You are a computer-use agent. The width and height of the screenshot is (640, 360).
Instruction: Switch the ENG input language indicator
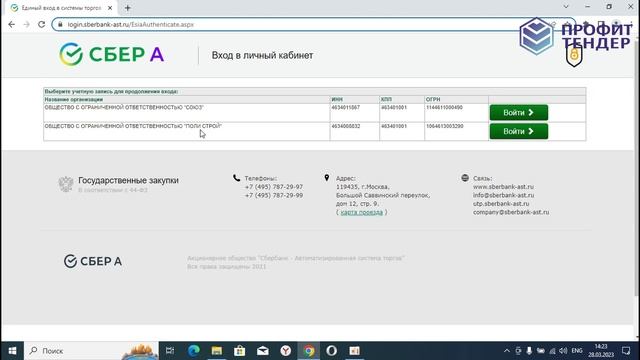pos(577,351)
